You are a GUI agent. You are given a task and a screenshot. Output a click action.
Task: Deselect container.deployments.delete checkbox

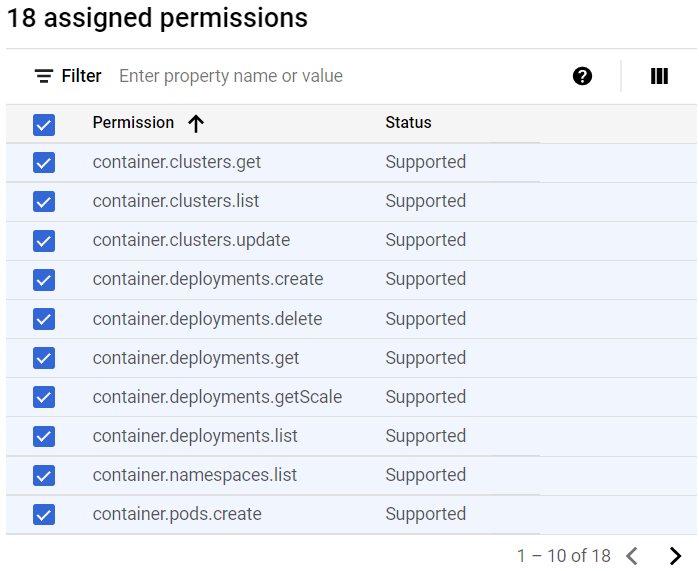pos(44,319)
